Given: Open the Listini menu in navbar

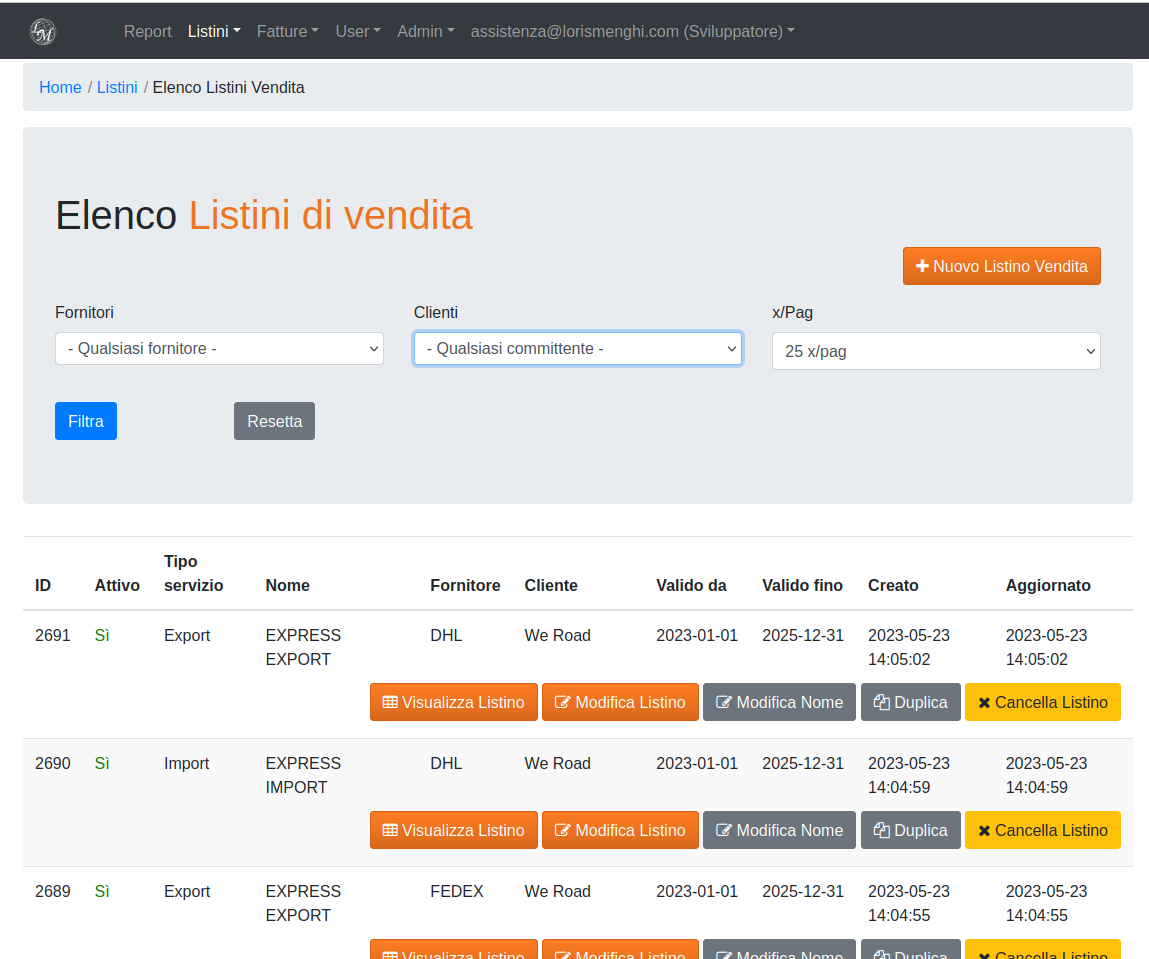Looking at the screenshot, I should [x=214, y=32].
